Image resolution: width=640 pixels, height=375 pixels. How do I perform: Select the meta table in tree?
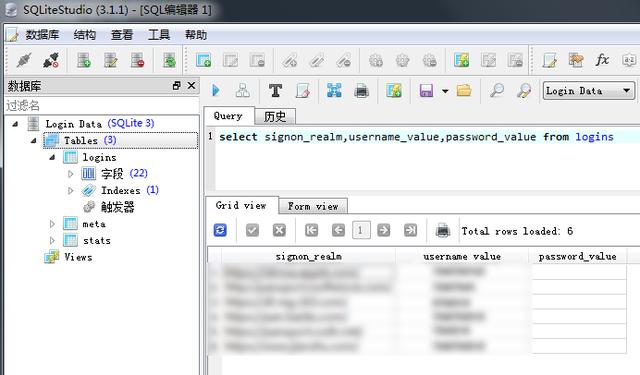[x=93, y=224]
